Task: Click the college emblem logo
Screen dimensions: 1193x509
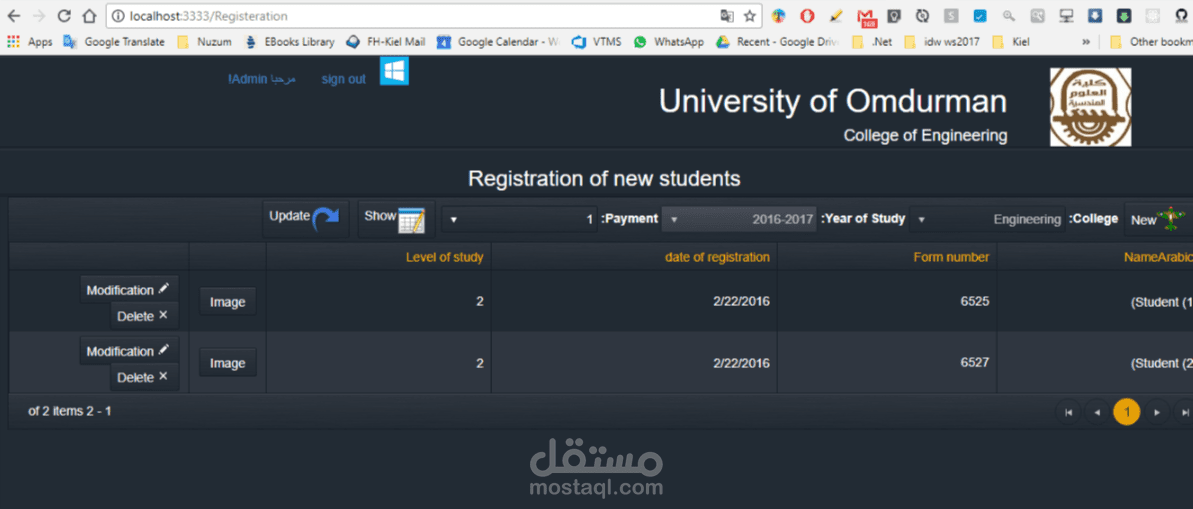Action: [1090, 107]
